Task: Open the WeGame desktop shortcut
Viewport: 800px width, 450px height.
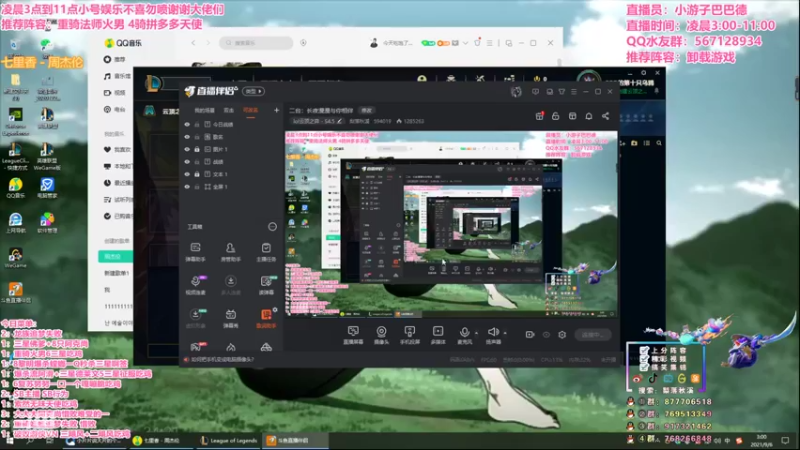Action: tap(15, 258)
